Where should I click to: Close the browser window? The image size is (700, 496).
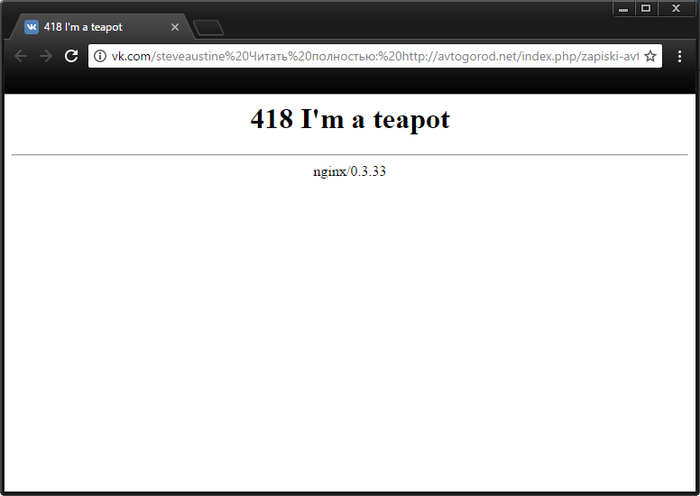pyautogui.click(x=676, y=8)
